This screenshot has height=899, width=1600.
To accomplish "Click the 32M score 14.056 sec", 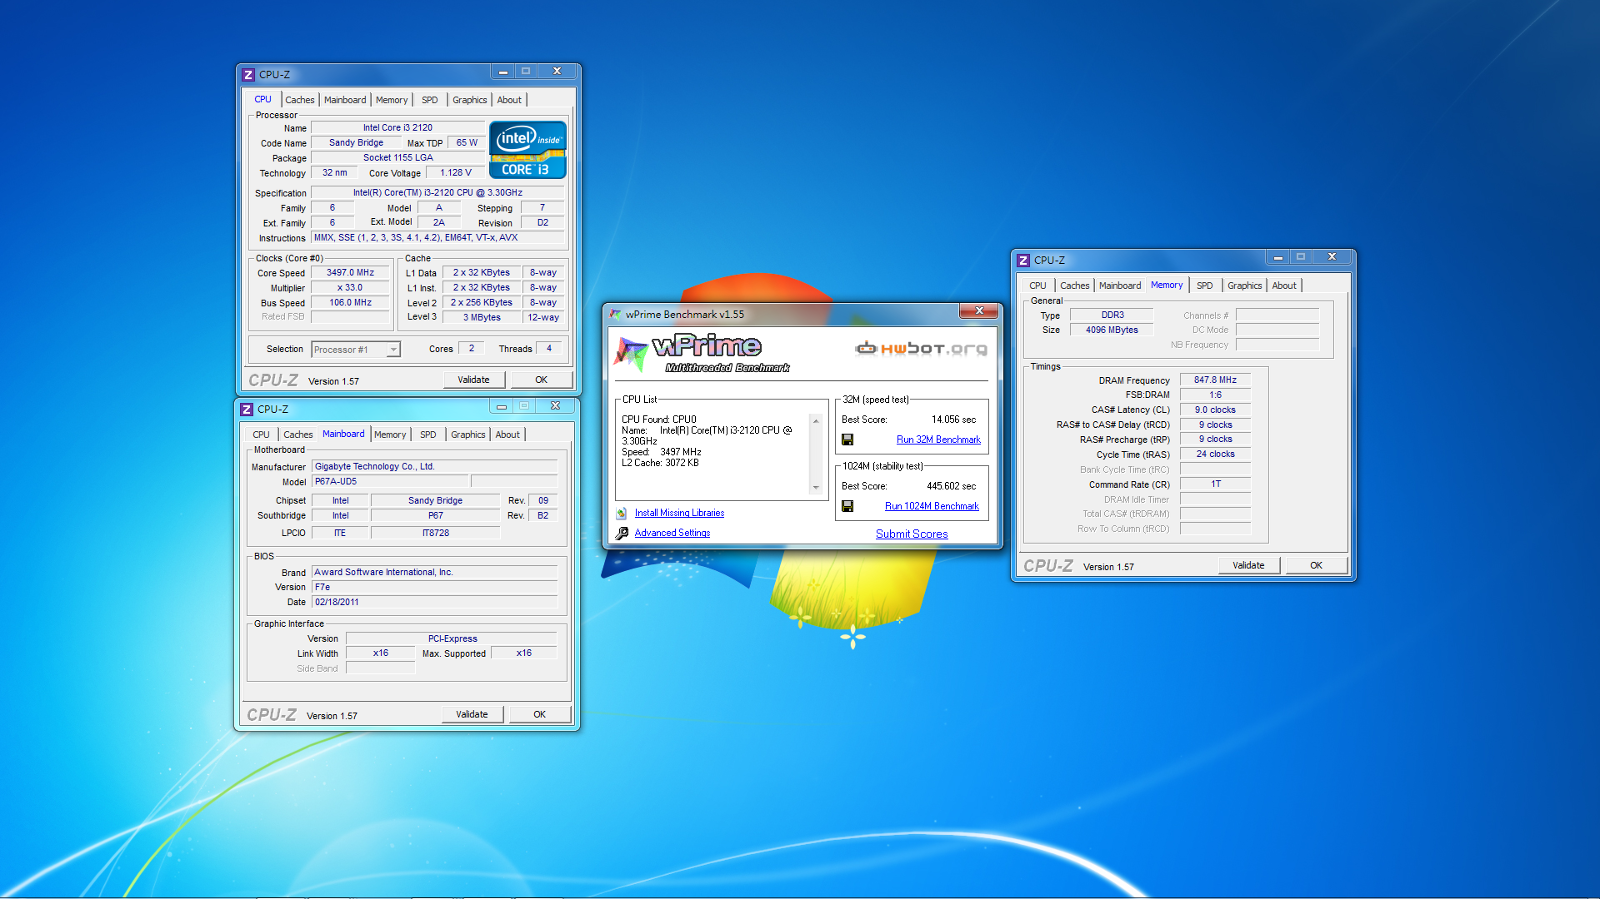I will [x=954, y=420].
